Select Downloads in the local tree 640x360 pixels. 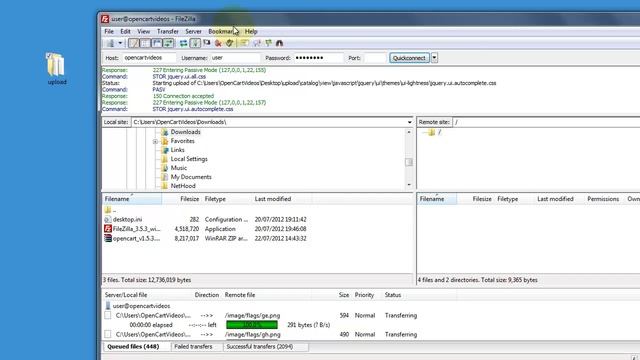185,132
